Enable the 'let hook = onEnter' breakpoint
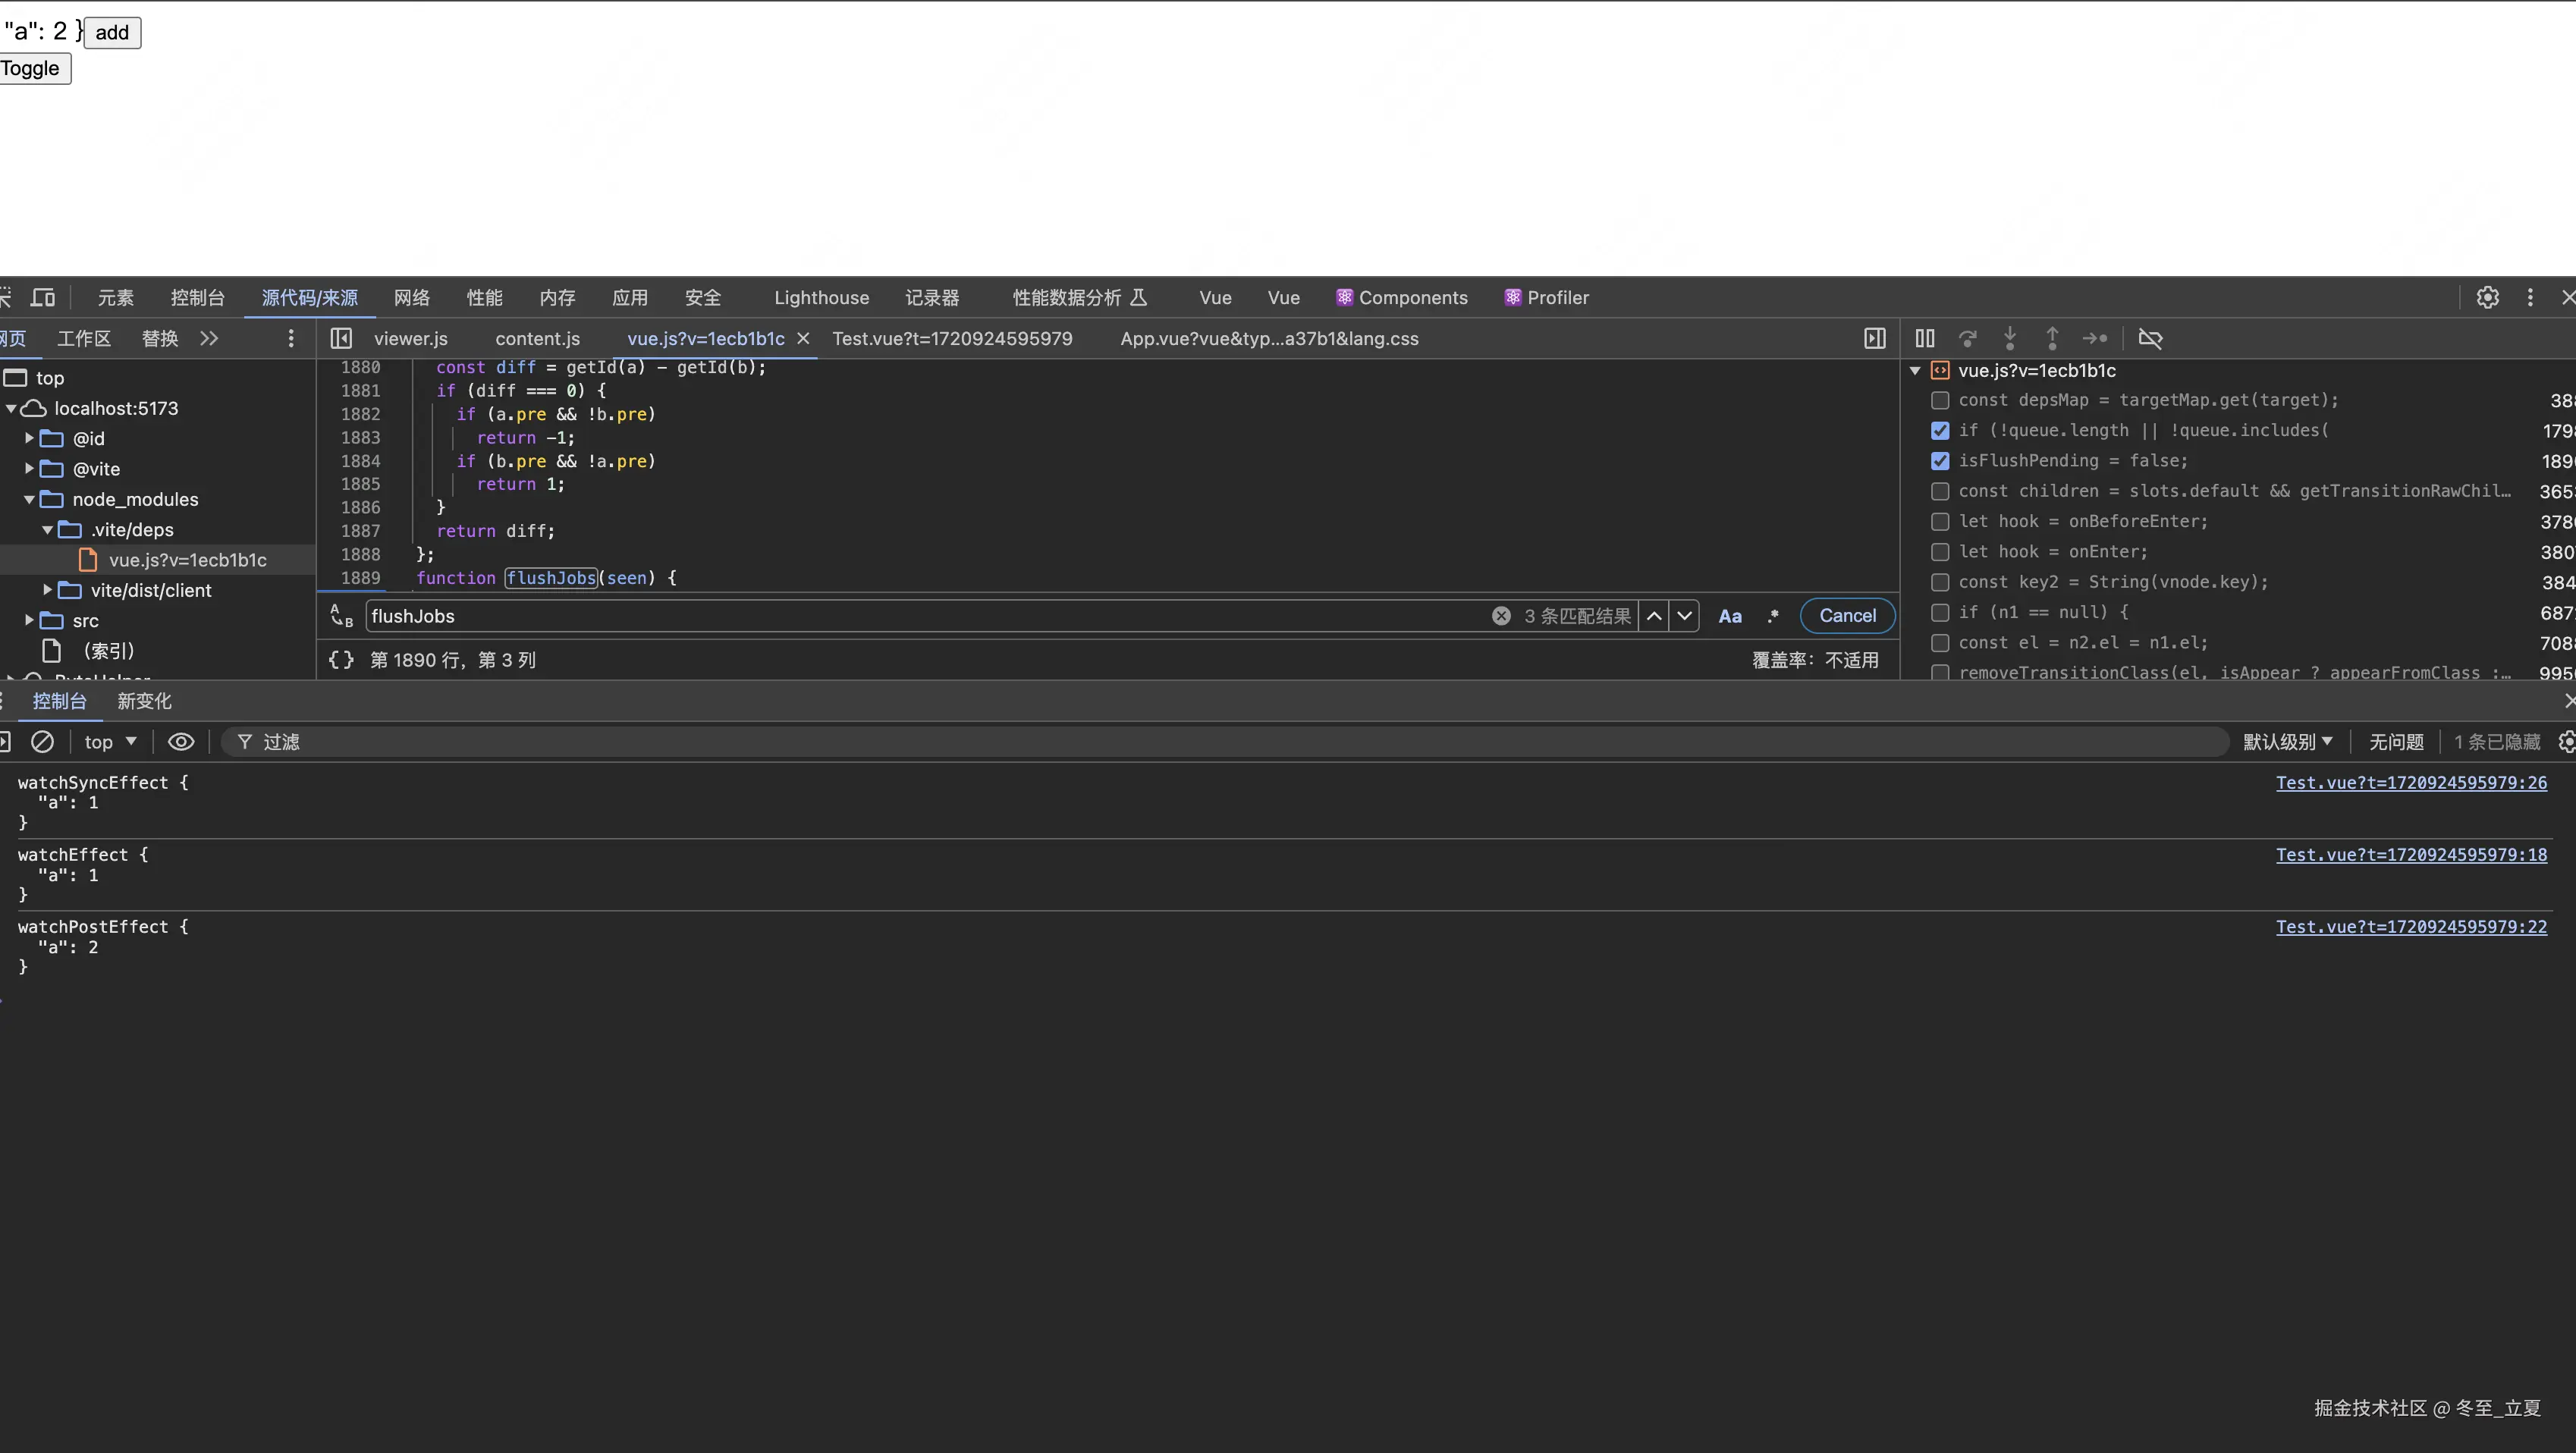The image size is (2576, 1453). pos(1940,552)
